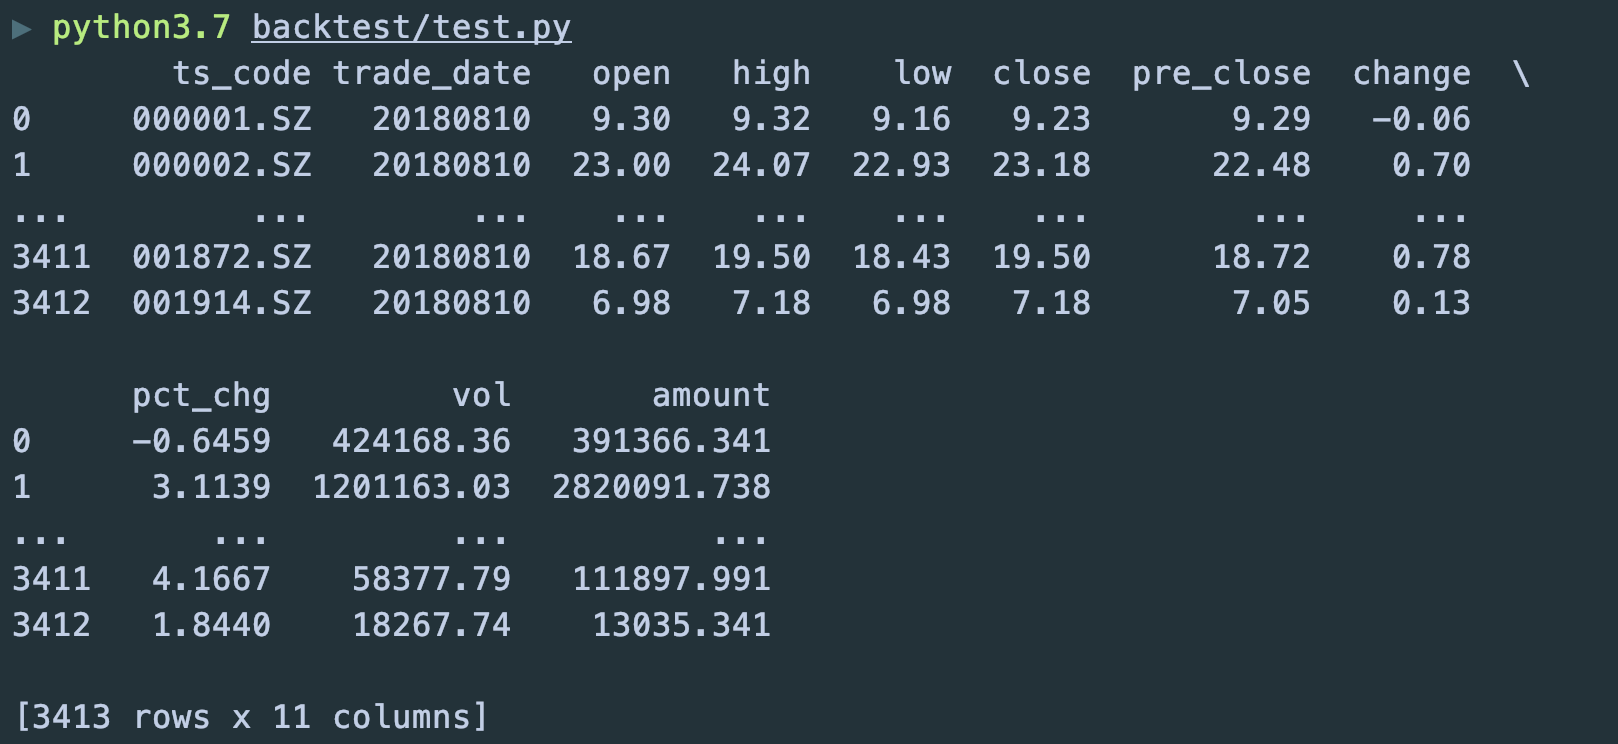Click the vol value 424168.36
This screenshot has width=1618, height=744.
coord(421,441)
